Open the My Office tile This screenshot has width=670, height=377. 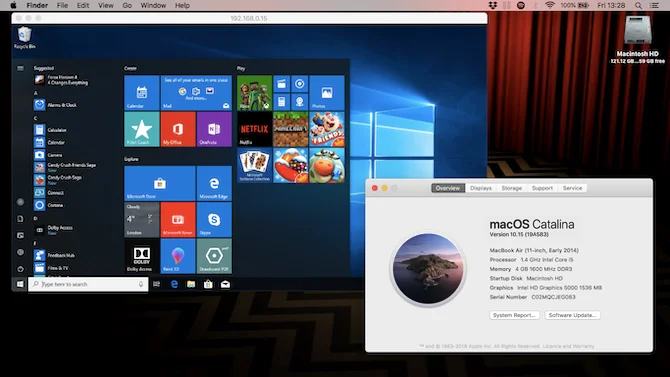pyautogui.click(x=178, y=129)
